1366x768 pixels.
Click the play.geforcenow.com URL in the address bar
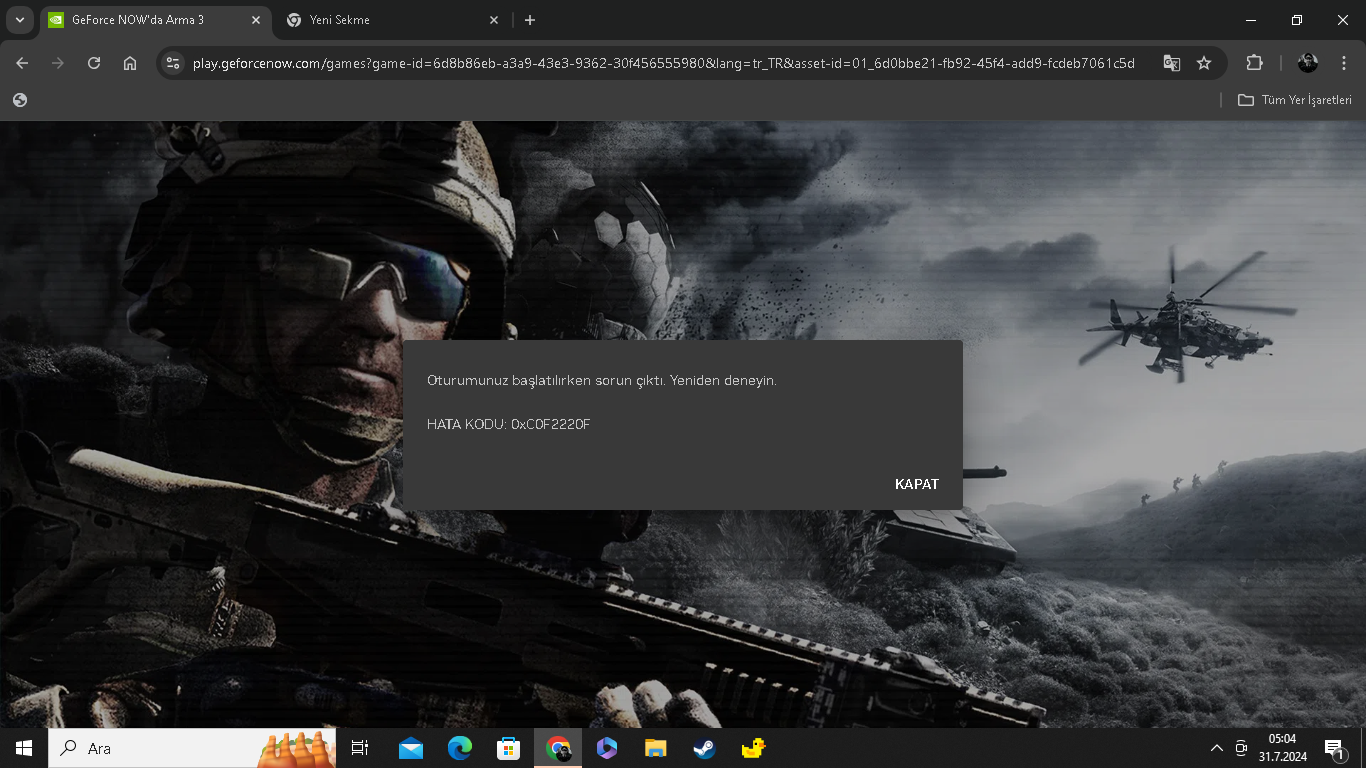(x=664, y=63)
